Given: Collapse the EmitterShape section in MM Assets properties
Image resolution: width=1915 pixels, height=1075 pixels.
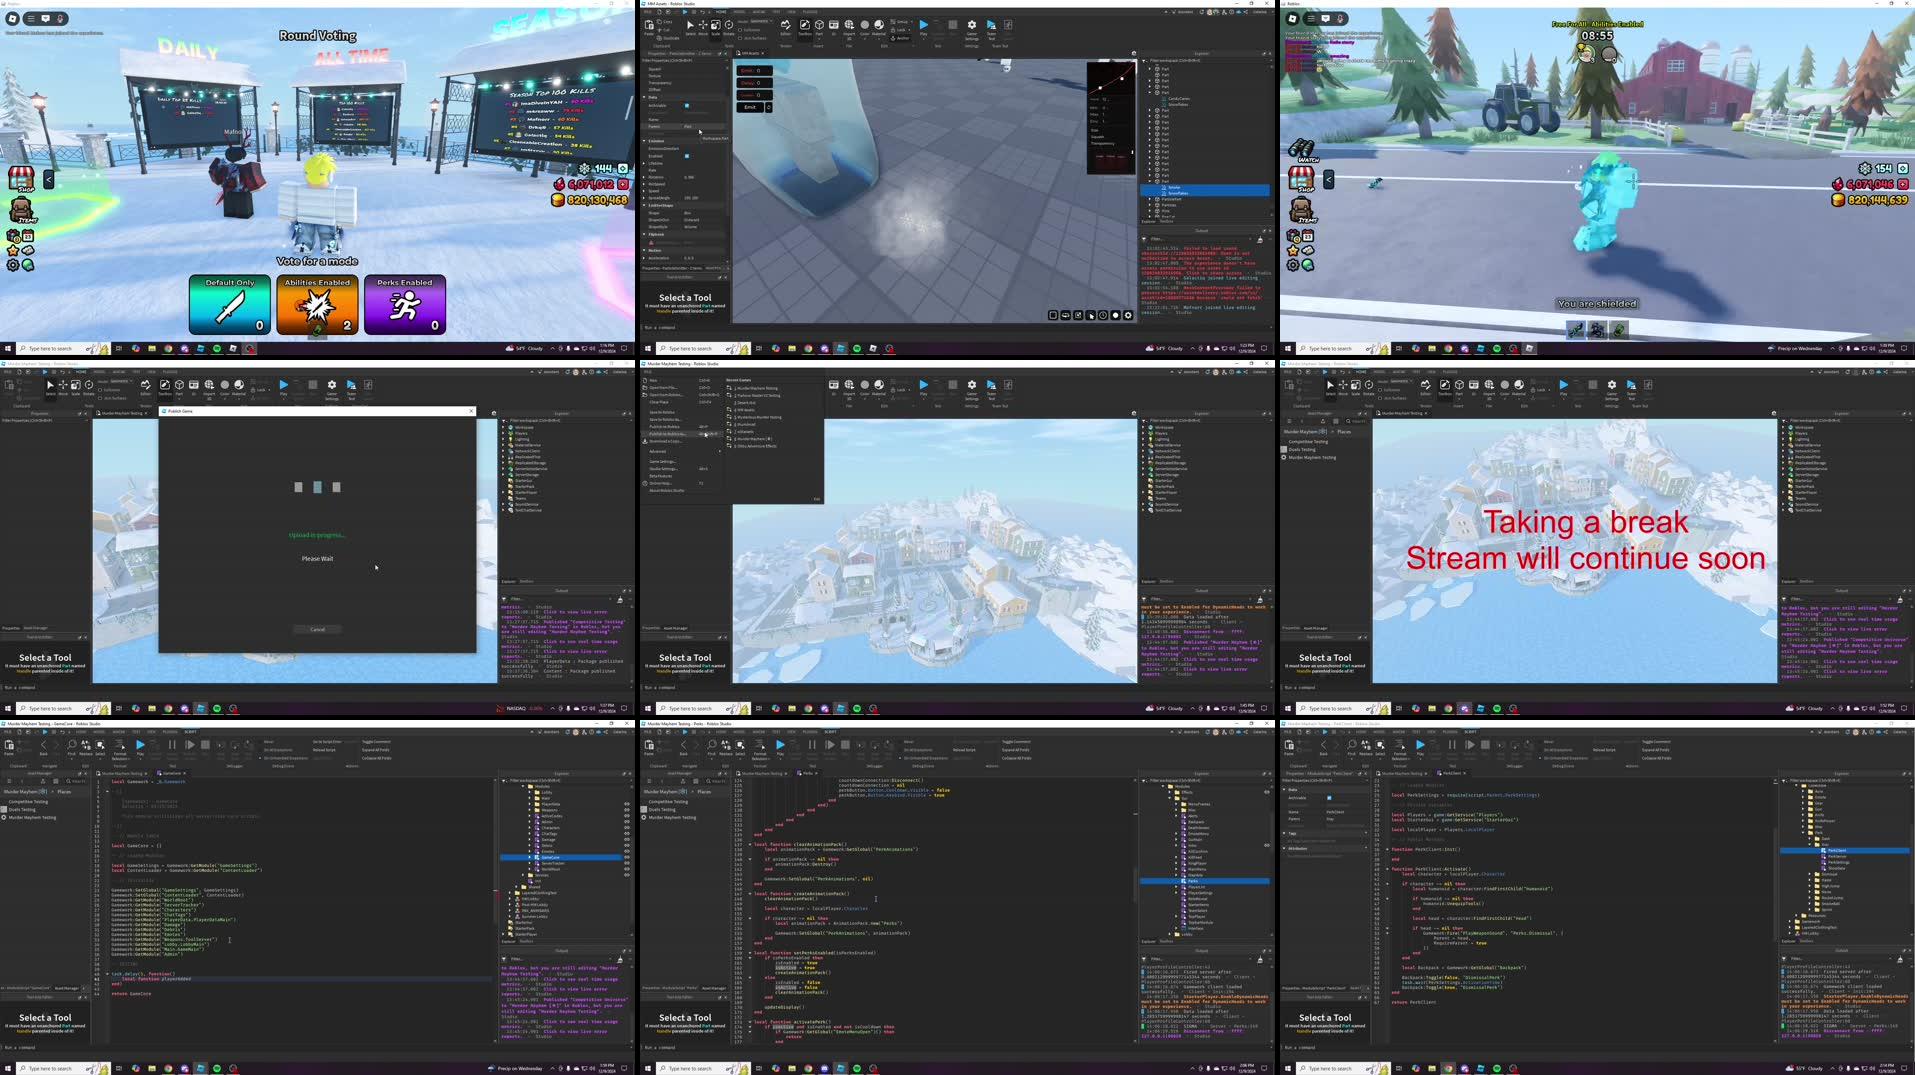Looking at the screenshot, I should coord(645,206).
